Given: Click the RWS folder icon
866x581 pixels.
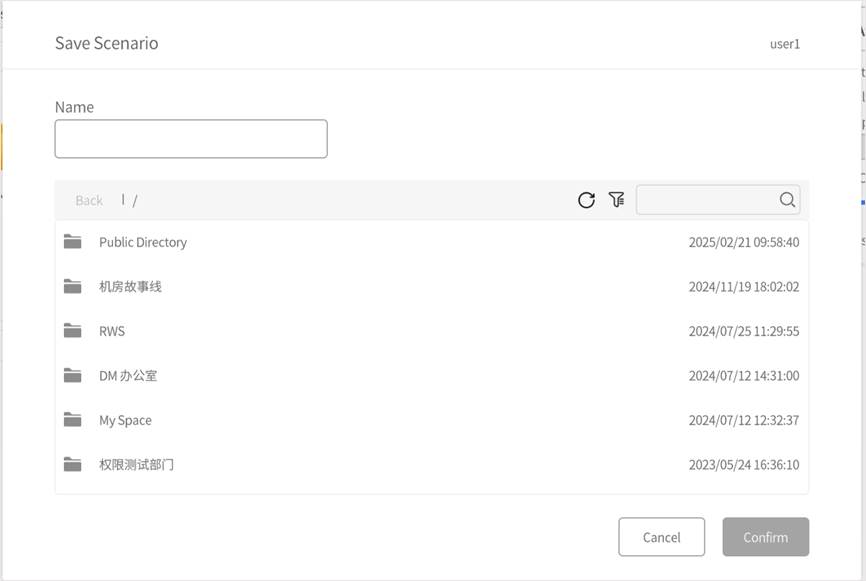Looking at the screenshot, I should 72,331.
